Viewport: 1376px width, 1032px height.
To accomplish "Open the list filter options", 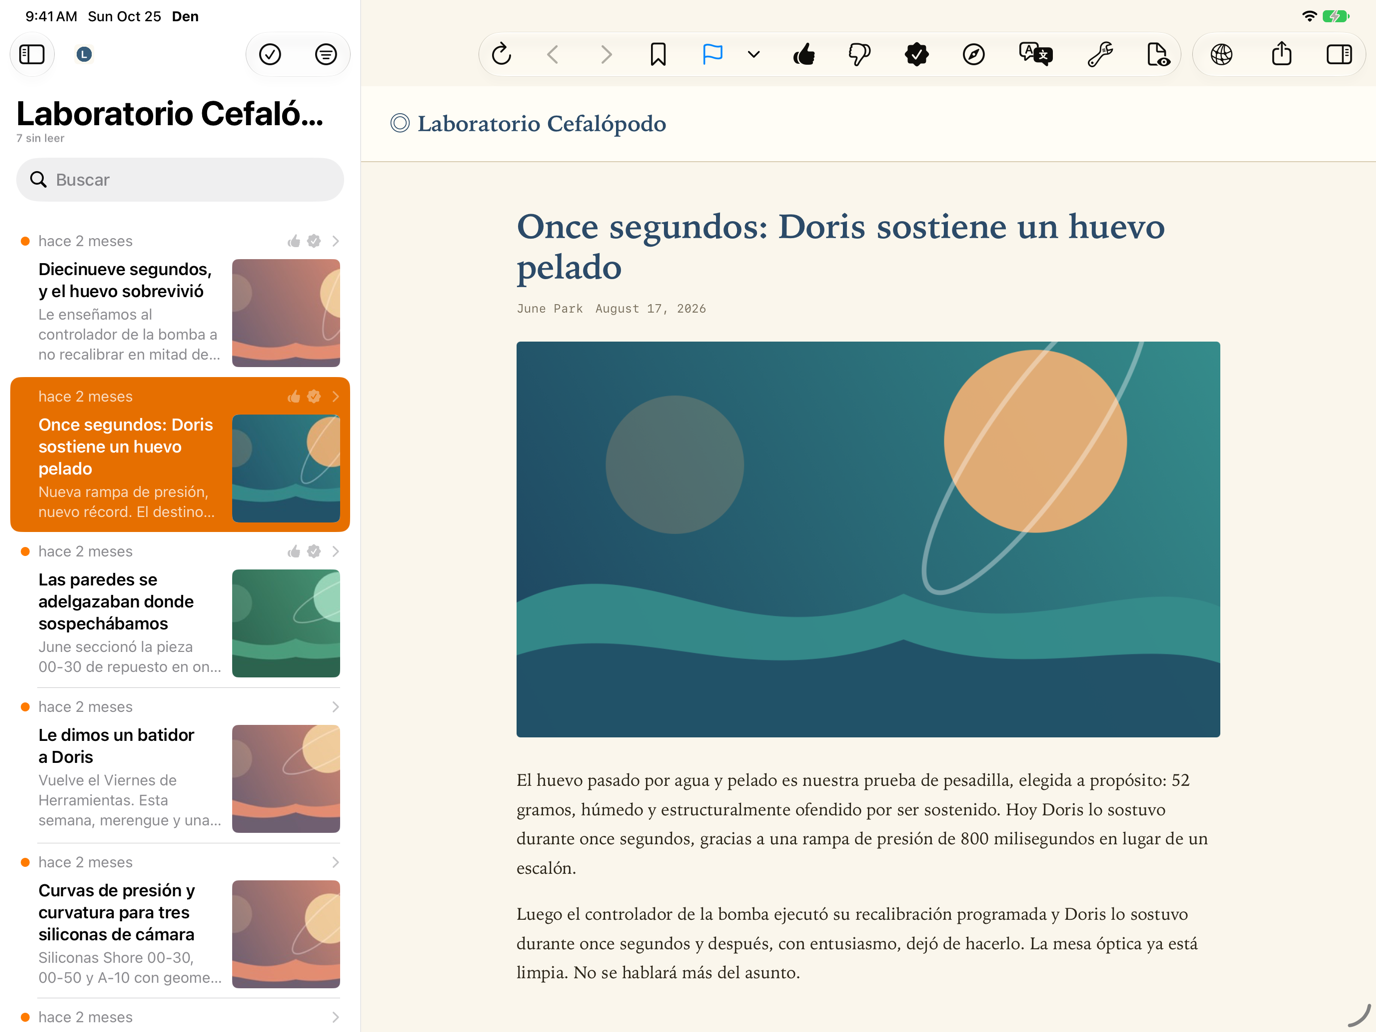I will tap(326, 54).
